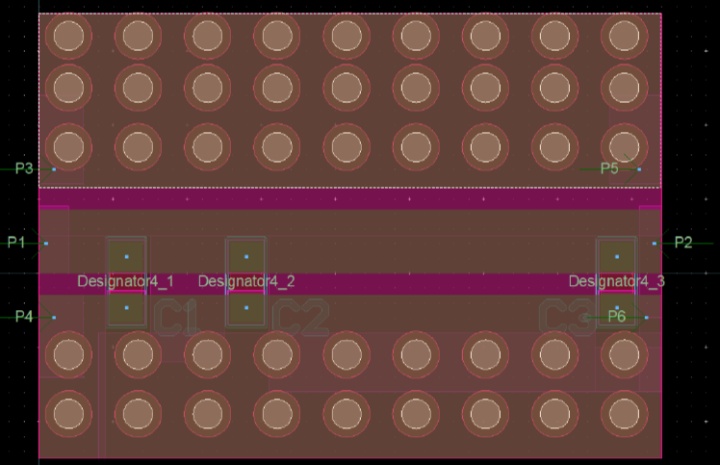Click the Designator4_2 text label
The height and width of the screenshot is (465, 720).
click(x=246, y=281)
